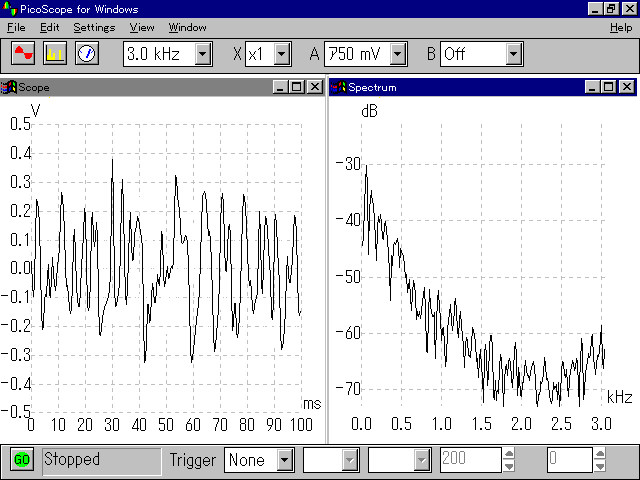Open the Settings menu
Screen dimensions: 640x480
[94, 27]
